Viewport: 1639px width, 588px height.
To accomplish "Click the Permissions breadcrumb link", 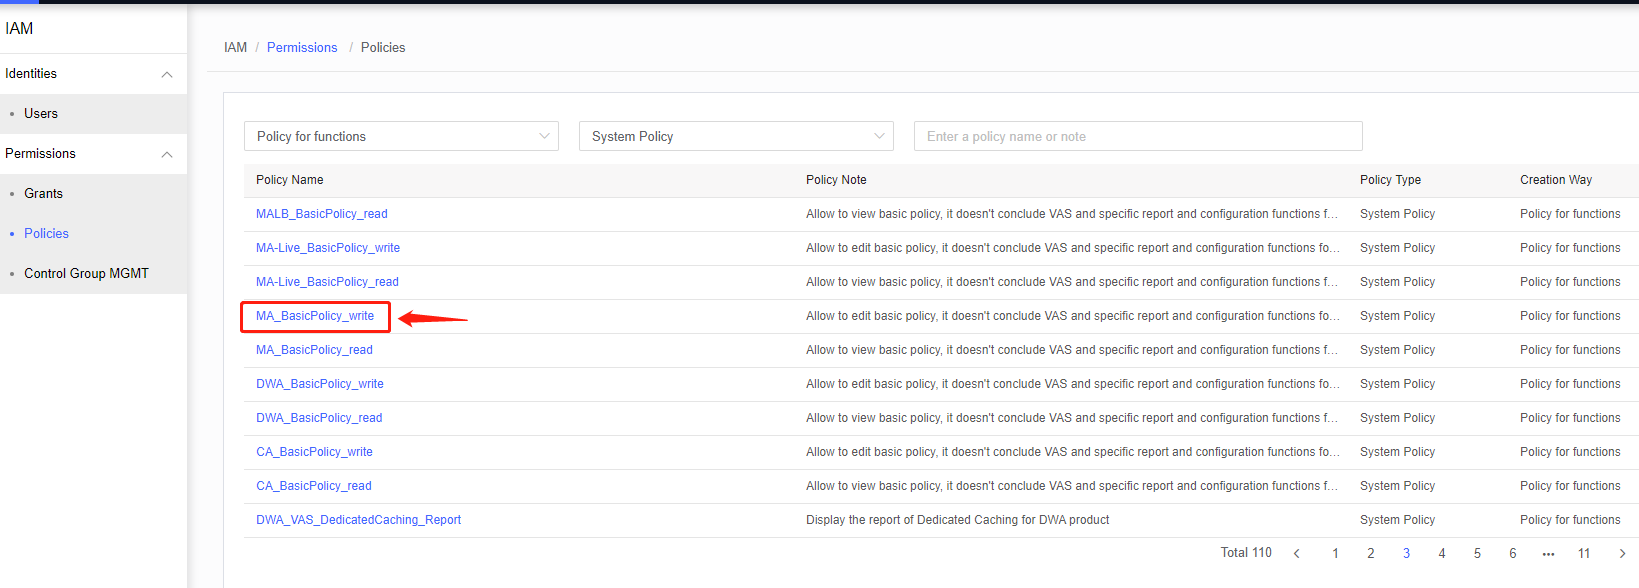I will (302, 48).
